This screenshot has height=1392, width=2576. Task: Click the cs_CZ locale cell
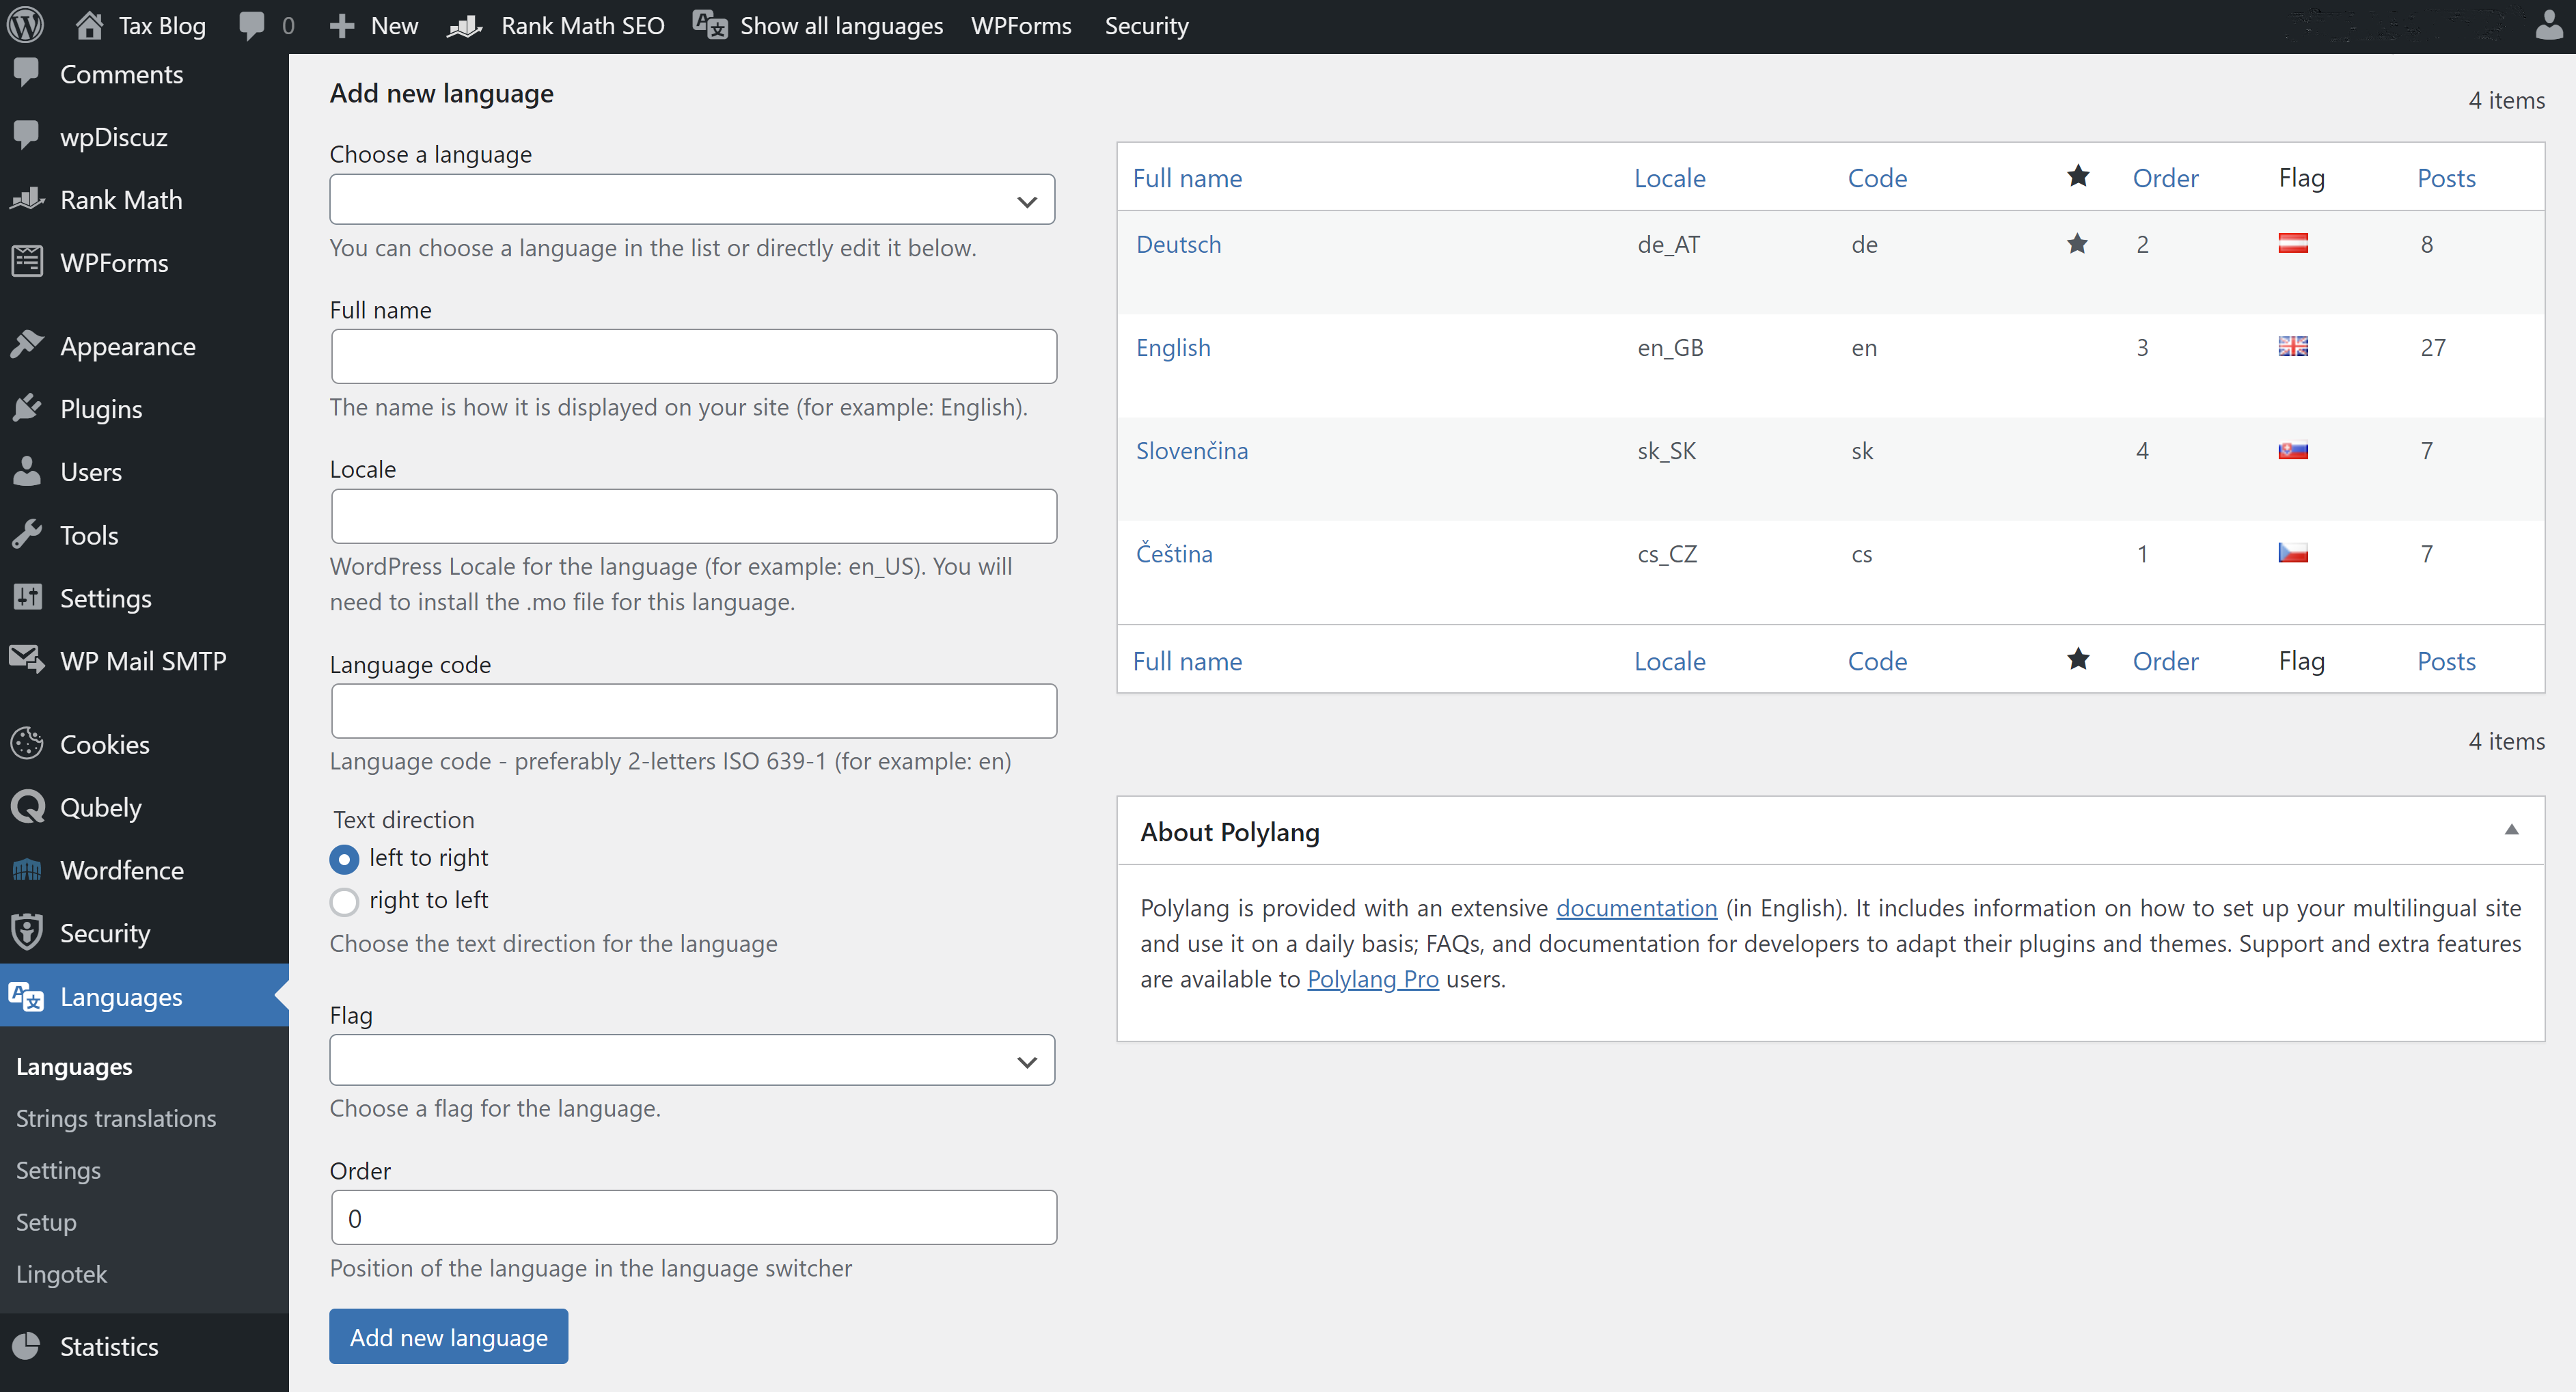(1667, 553)
